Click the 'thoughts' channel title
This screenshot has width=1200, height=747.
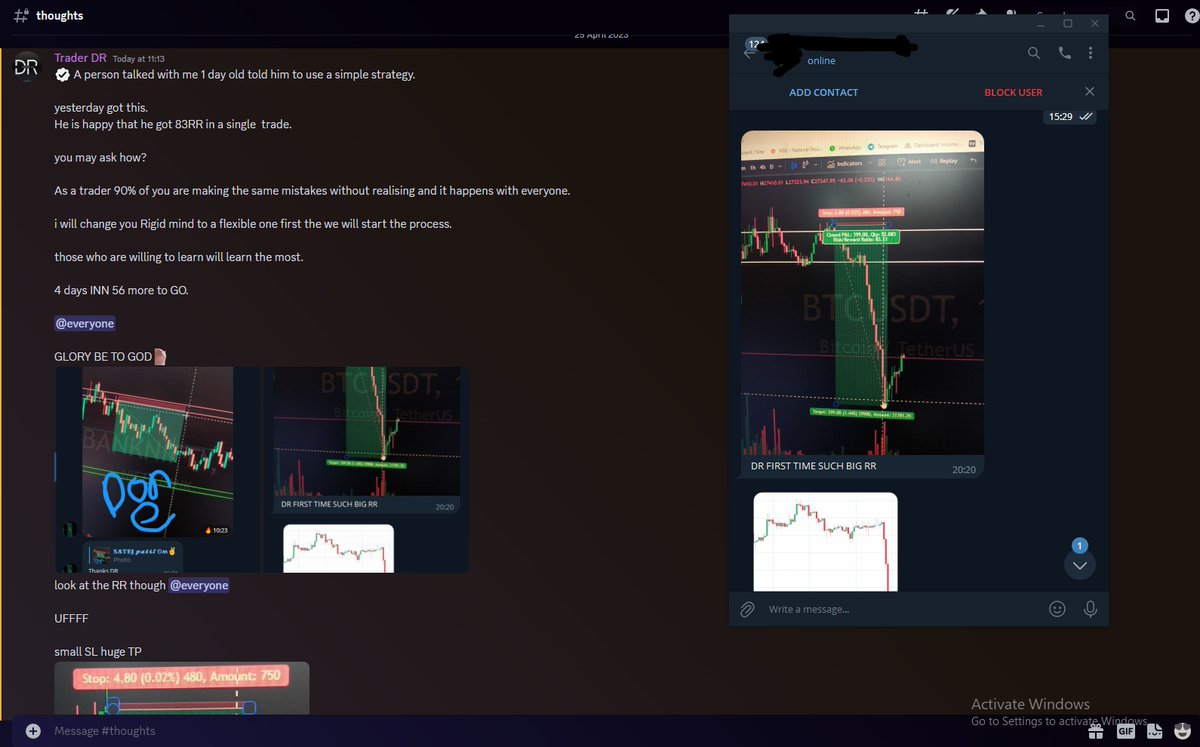(59, 16)
